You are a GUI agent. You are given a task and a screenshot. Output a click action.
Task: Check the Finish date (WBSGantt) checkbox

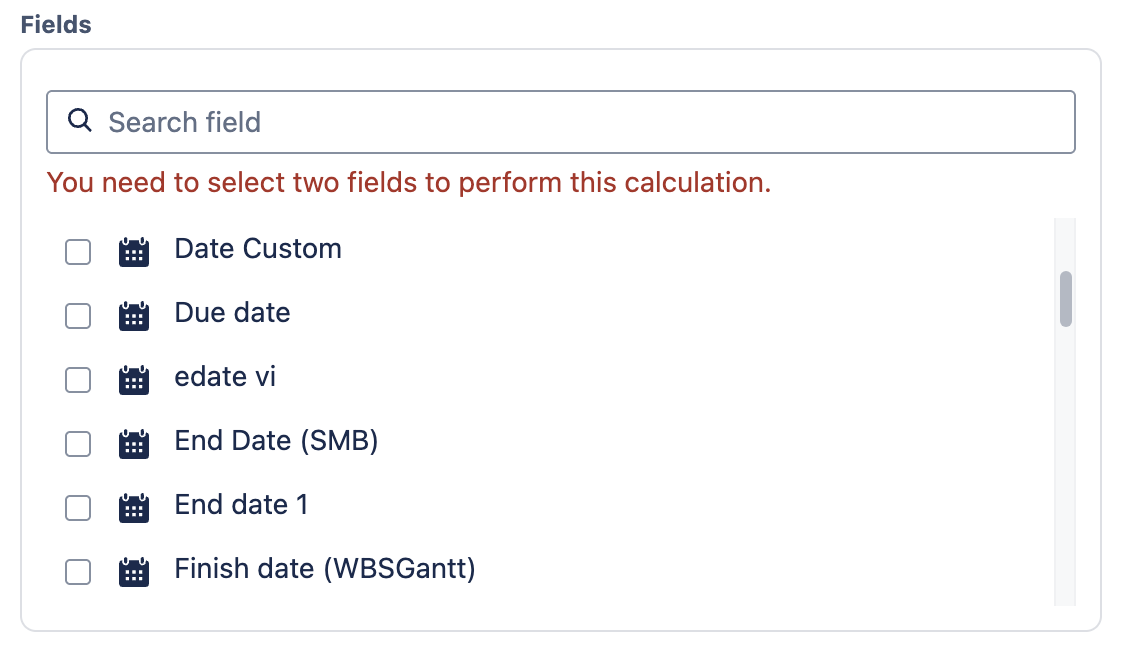click(x=78, y=572)
